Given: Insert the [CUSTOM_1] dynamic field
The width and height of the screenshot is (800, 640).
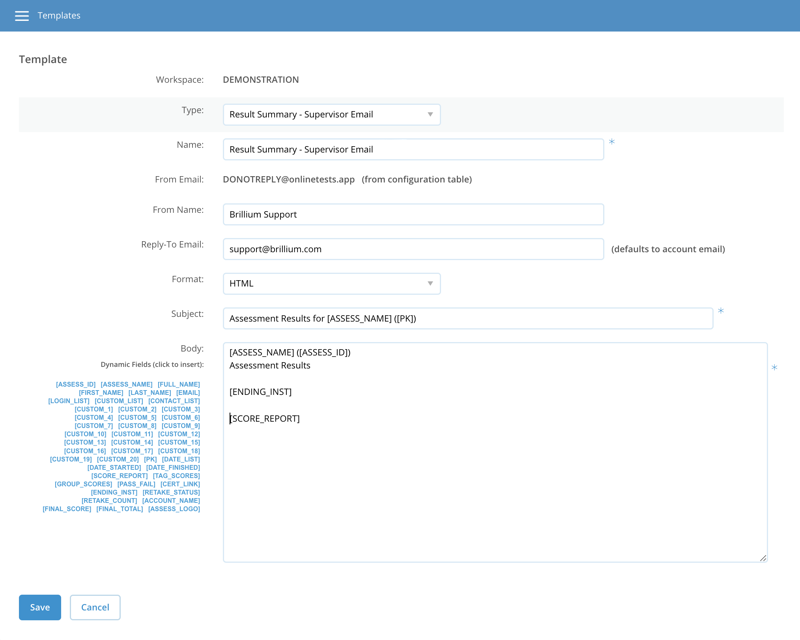Looking at the screenshot, I should 94,409.
